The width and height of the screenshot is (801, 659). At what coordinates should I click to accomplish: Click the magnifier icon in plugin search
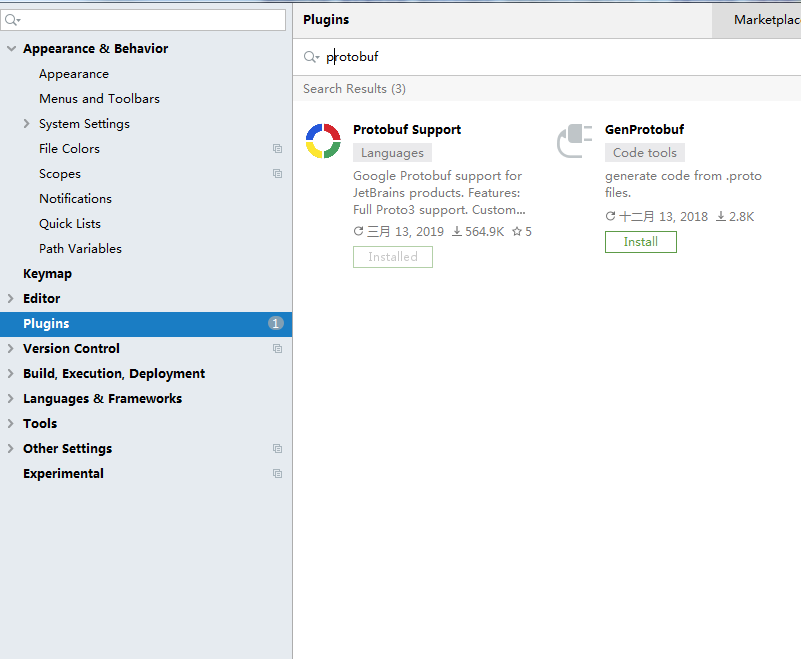[311, 57]
